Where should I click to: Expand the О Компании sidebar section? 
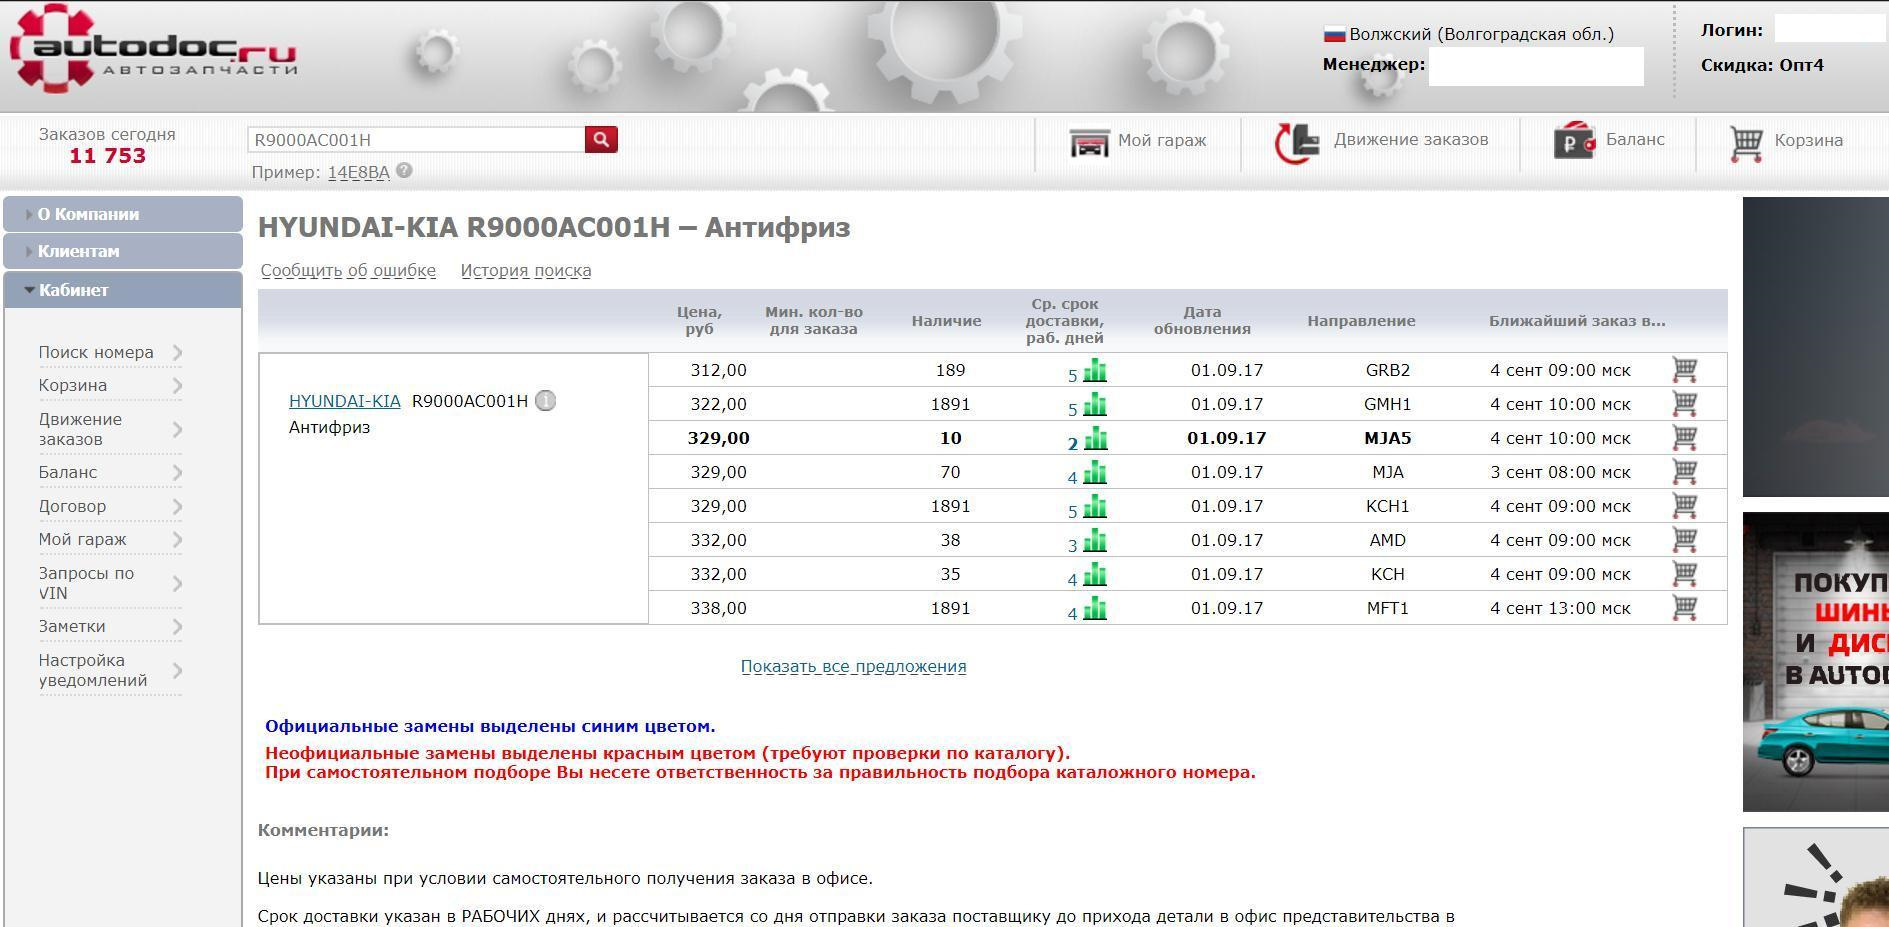click(88, 214)
